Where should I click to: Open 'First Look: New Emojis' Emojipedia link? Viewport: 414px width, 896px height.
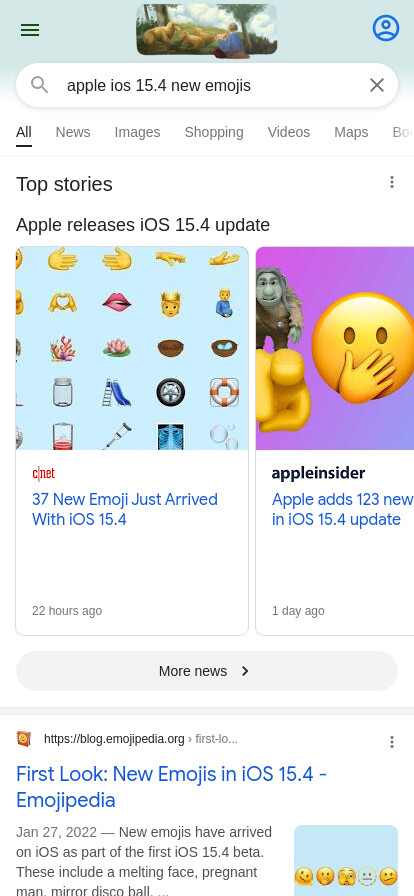pyautogui.click(x=172, y=787)
